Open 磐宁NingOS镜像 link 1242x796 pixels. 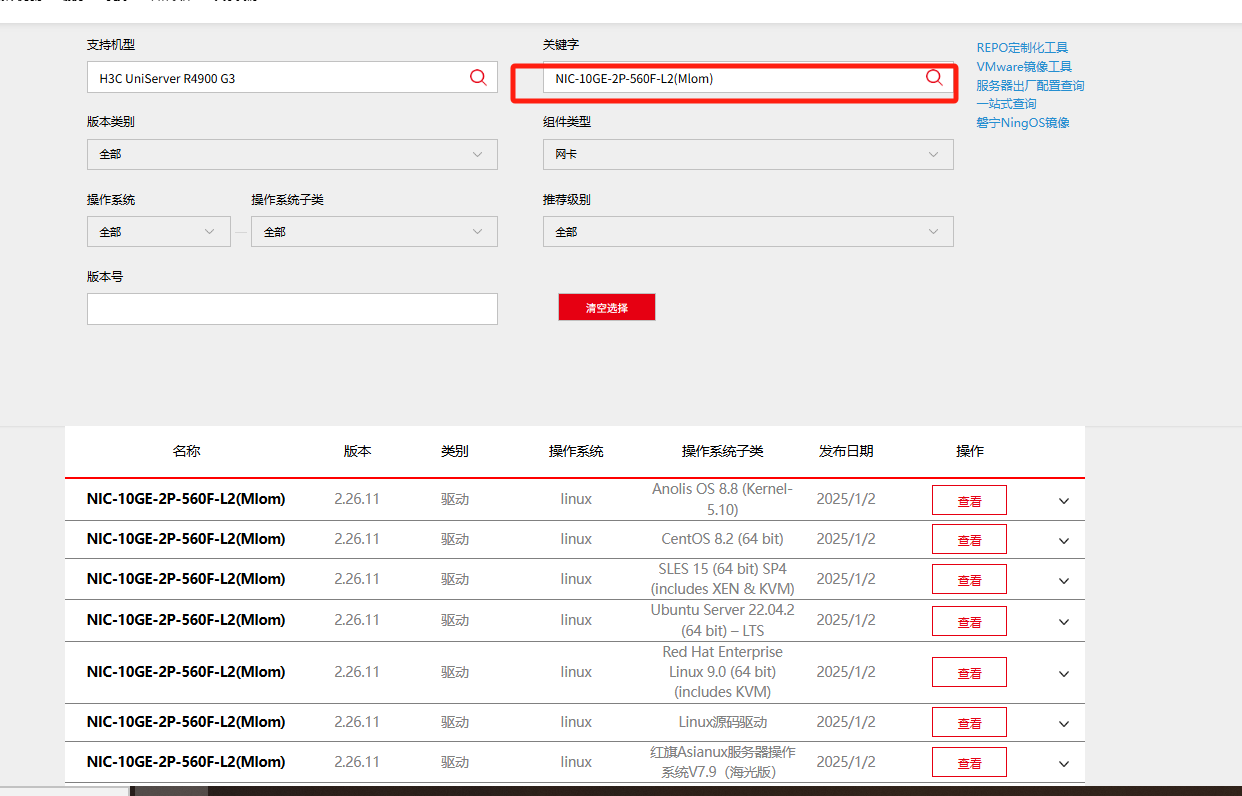point(1023,122)
